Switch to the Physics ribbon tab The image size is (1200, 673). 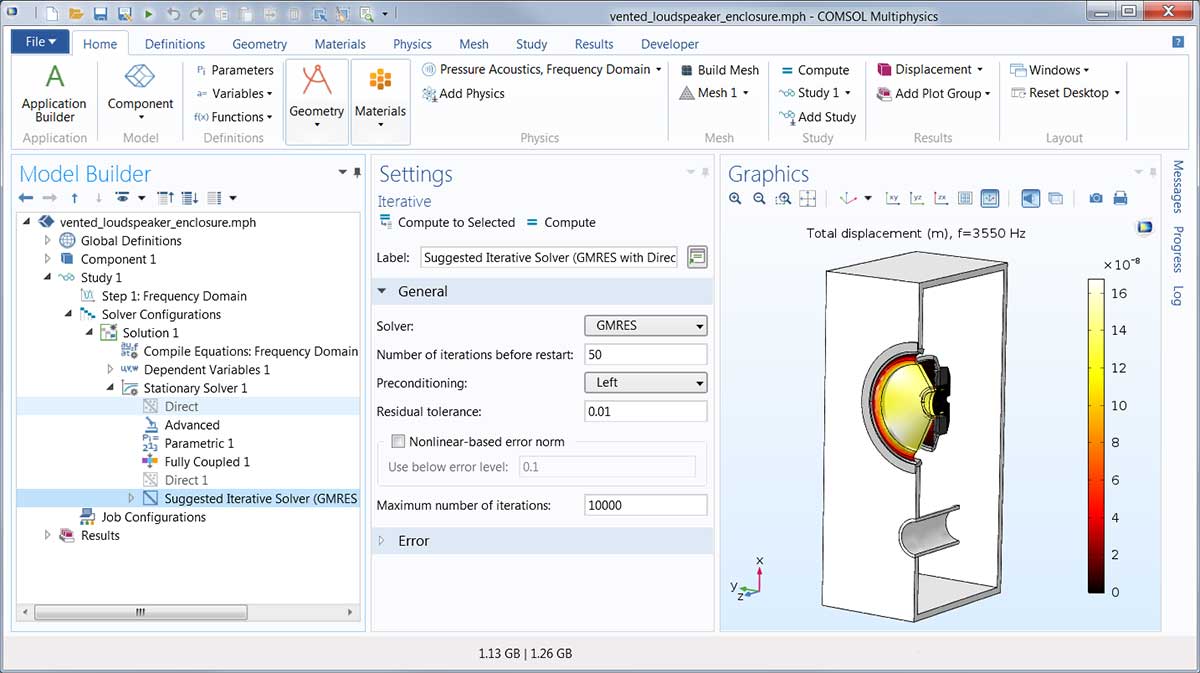tap(412, 44)
